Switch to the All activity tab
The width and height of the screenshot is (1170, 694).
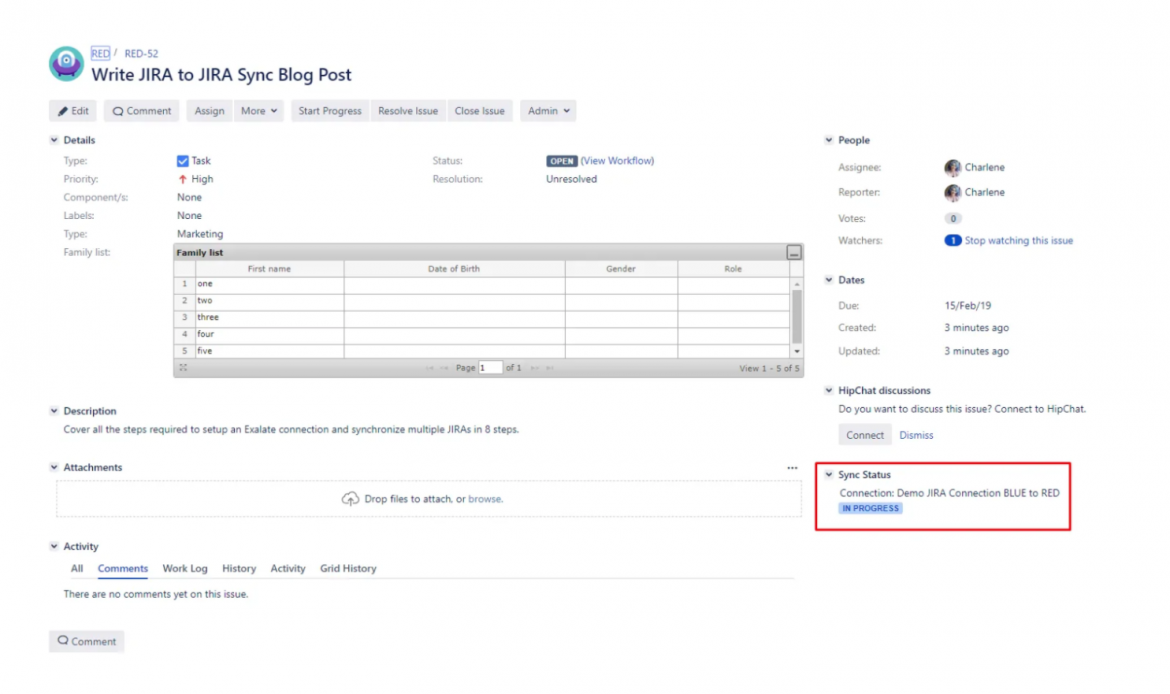pyautogui.click(x=77, y=569)
